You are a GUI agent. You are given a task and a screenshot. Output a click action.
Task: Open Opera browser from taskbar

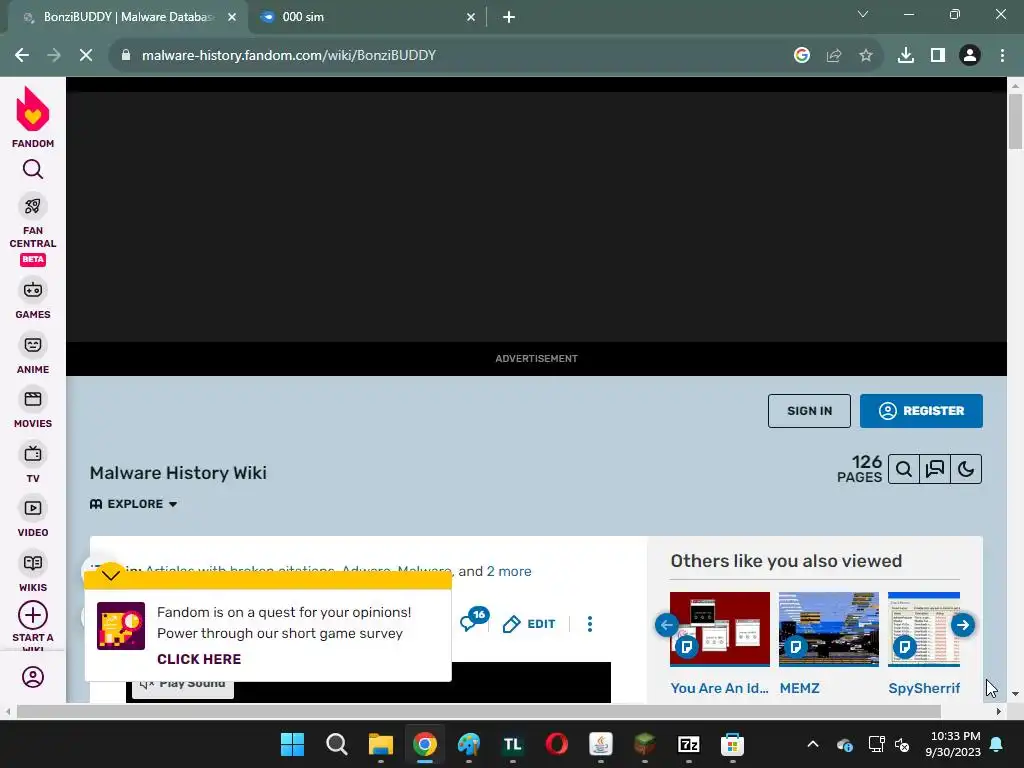coord(556,744)
